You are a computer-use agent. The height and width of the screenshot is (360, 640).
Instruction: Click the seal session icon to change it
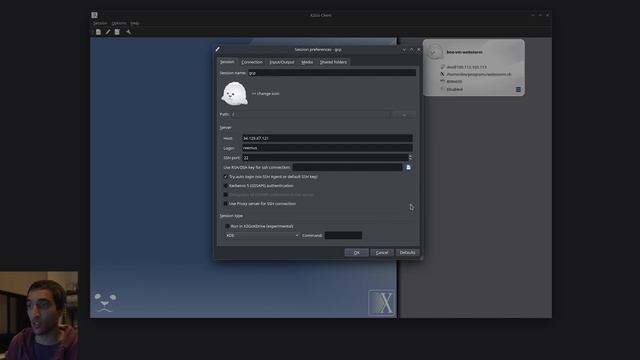(234, 93)
